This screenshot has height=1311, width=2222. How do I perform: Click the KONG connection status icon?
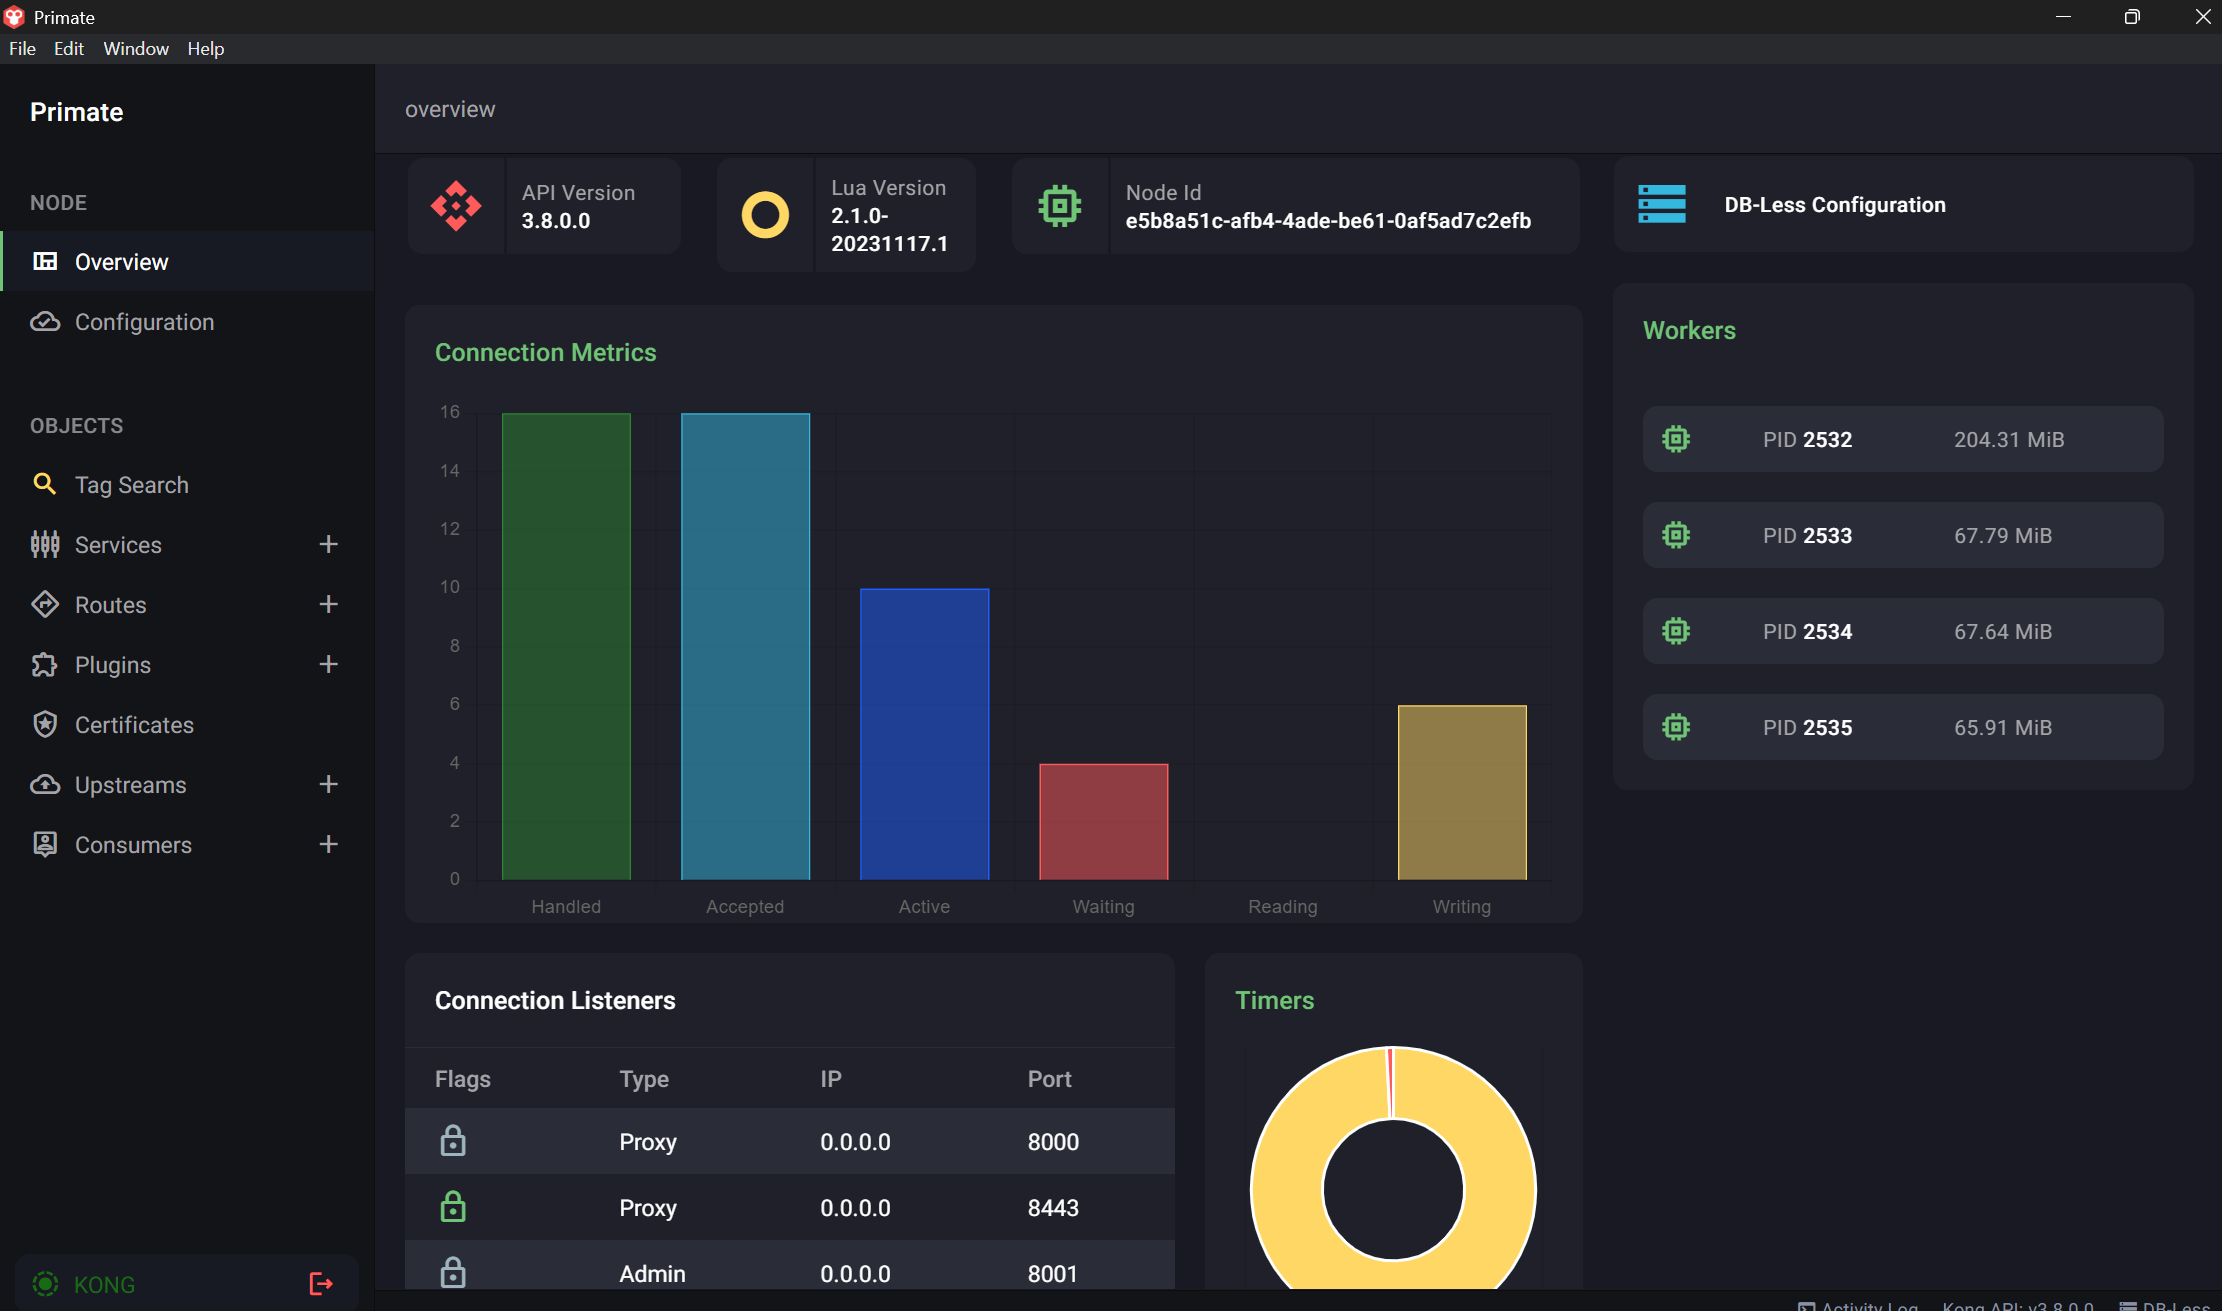coord(45,1283)
